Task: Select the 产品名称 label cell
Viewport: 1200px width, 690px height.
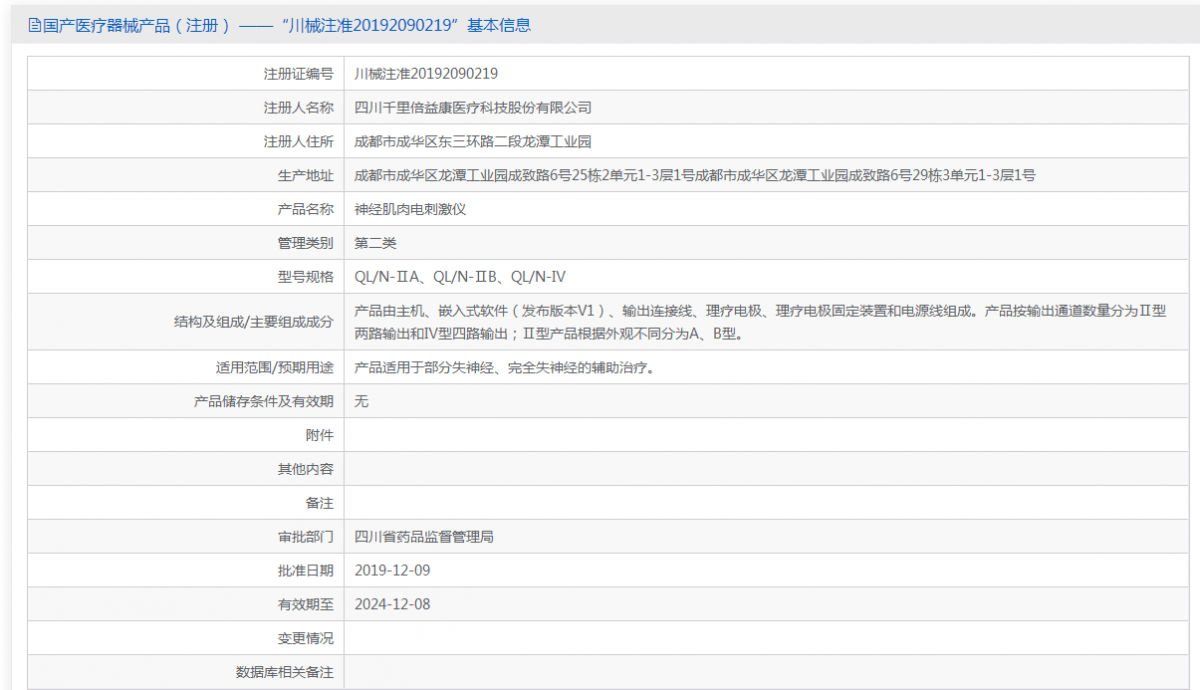Action: [x=186, y=209]
